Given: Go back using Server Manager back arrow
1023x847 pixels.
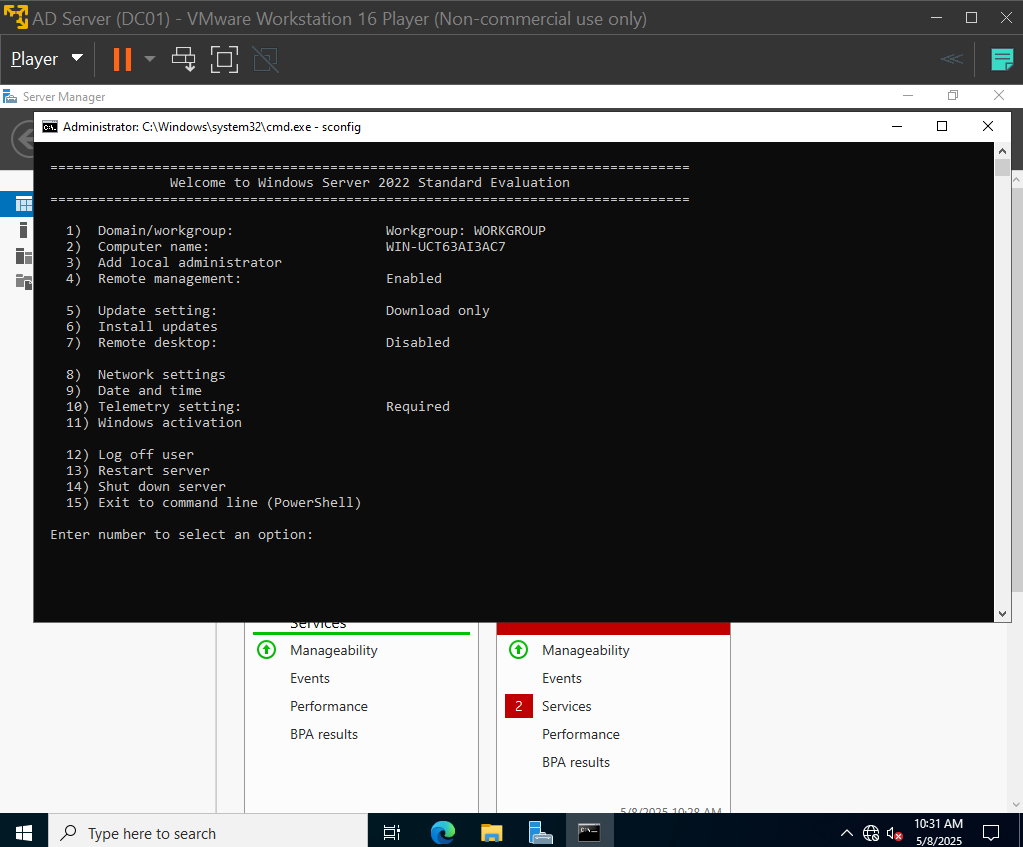Looking at the screenshot, I should (23, 139).
